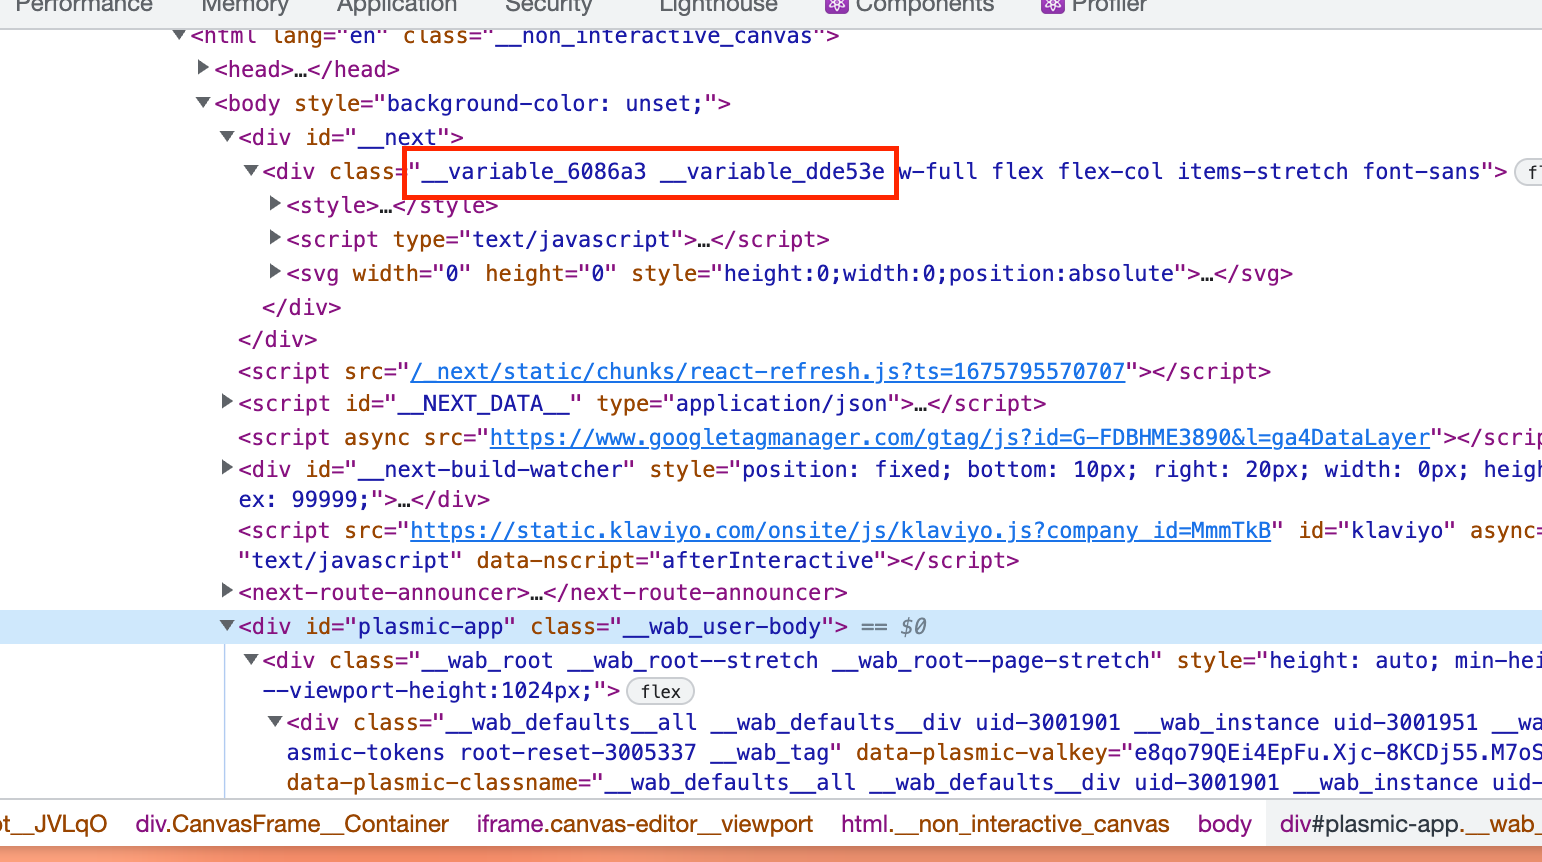1542x862 pixels.
Task: Expand the style element node
Action: point(275,204)
